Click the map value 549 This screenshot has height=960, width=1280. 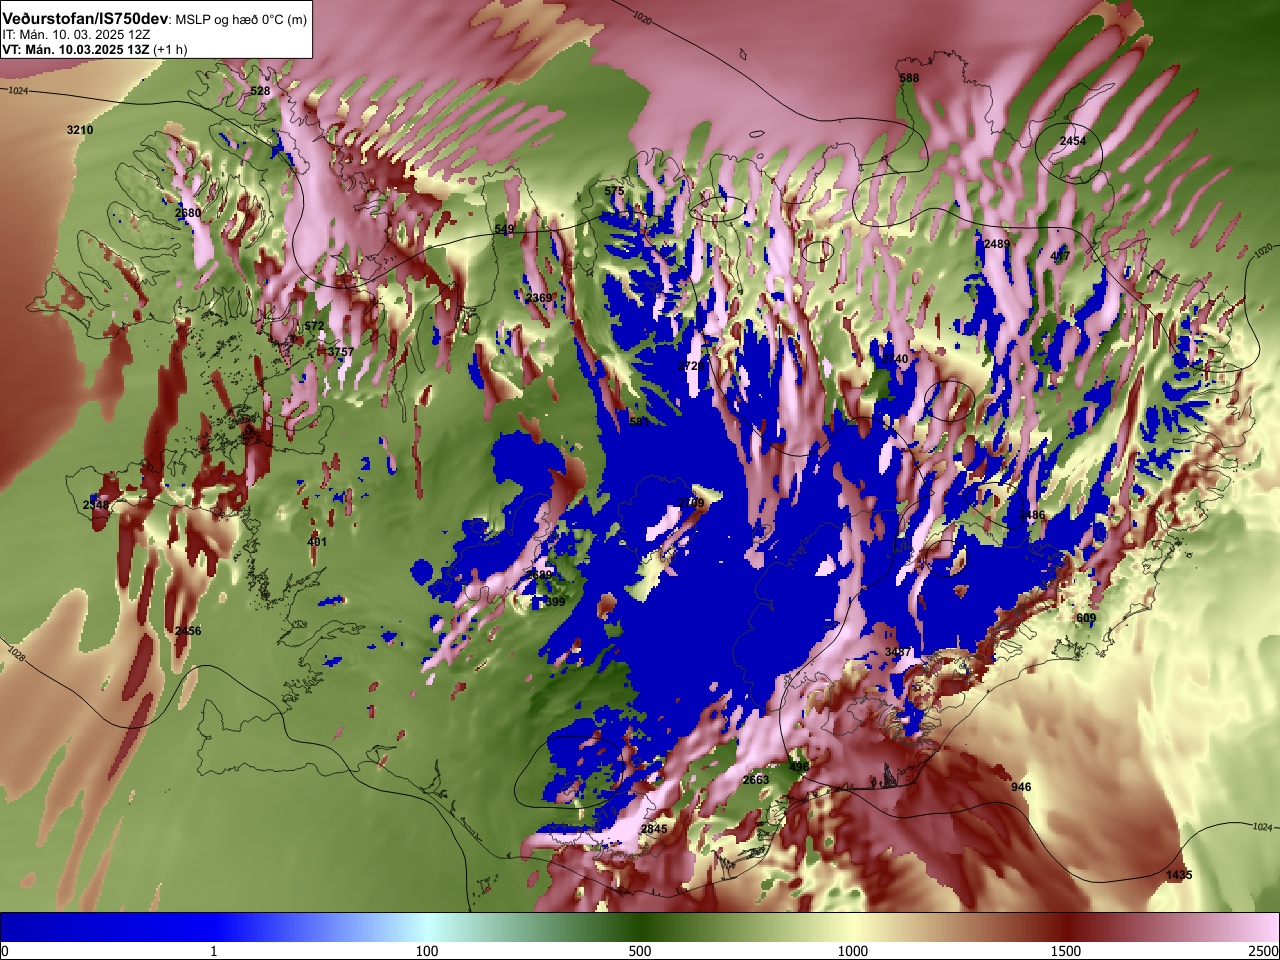504,229
